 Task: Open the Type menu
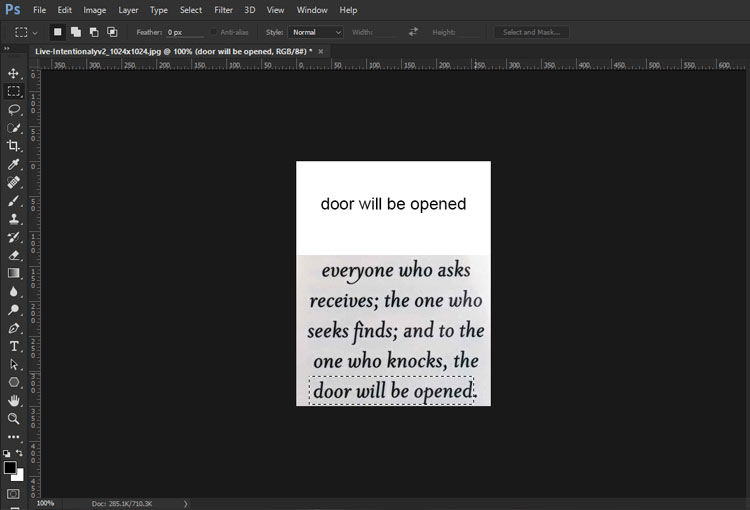[159, 10]
